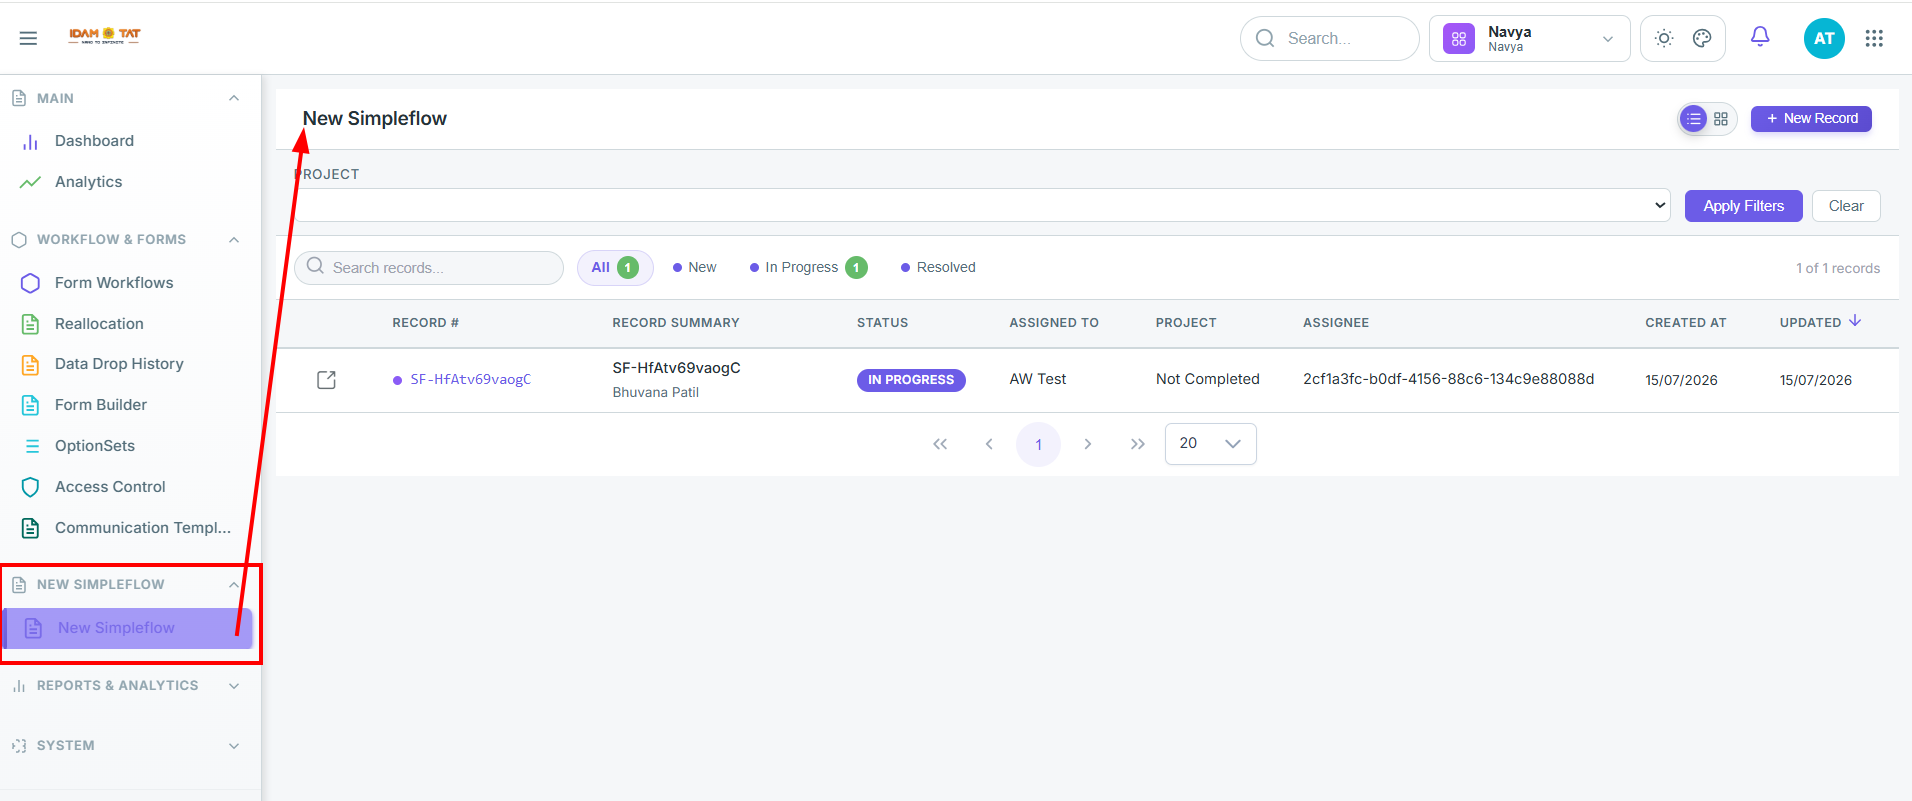
Task: Open record SF-HfAtv69vaogC external link icon
Action: click(326, 380)
